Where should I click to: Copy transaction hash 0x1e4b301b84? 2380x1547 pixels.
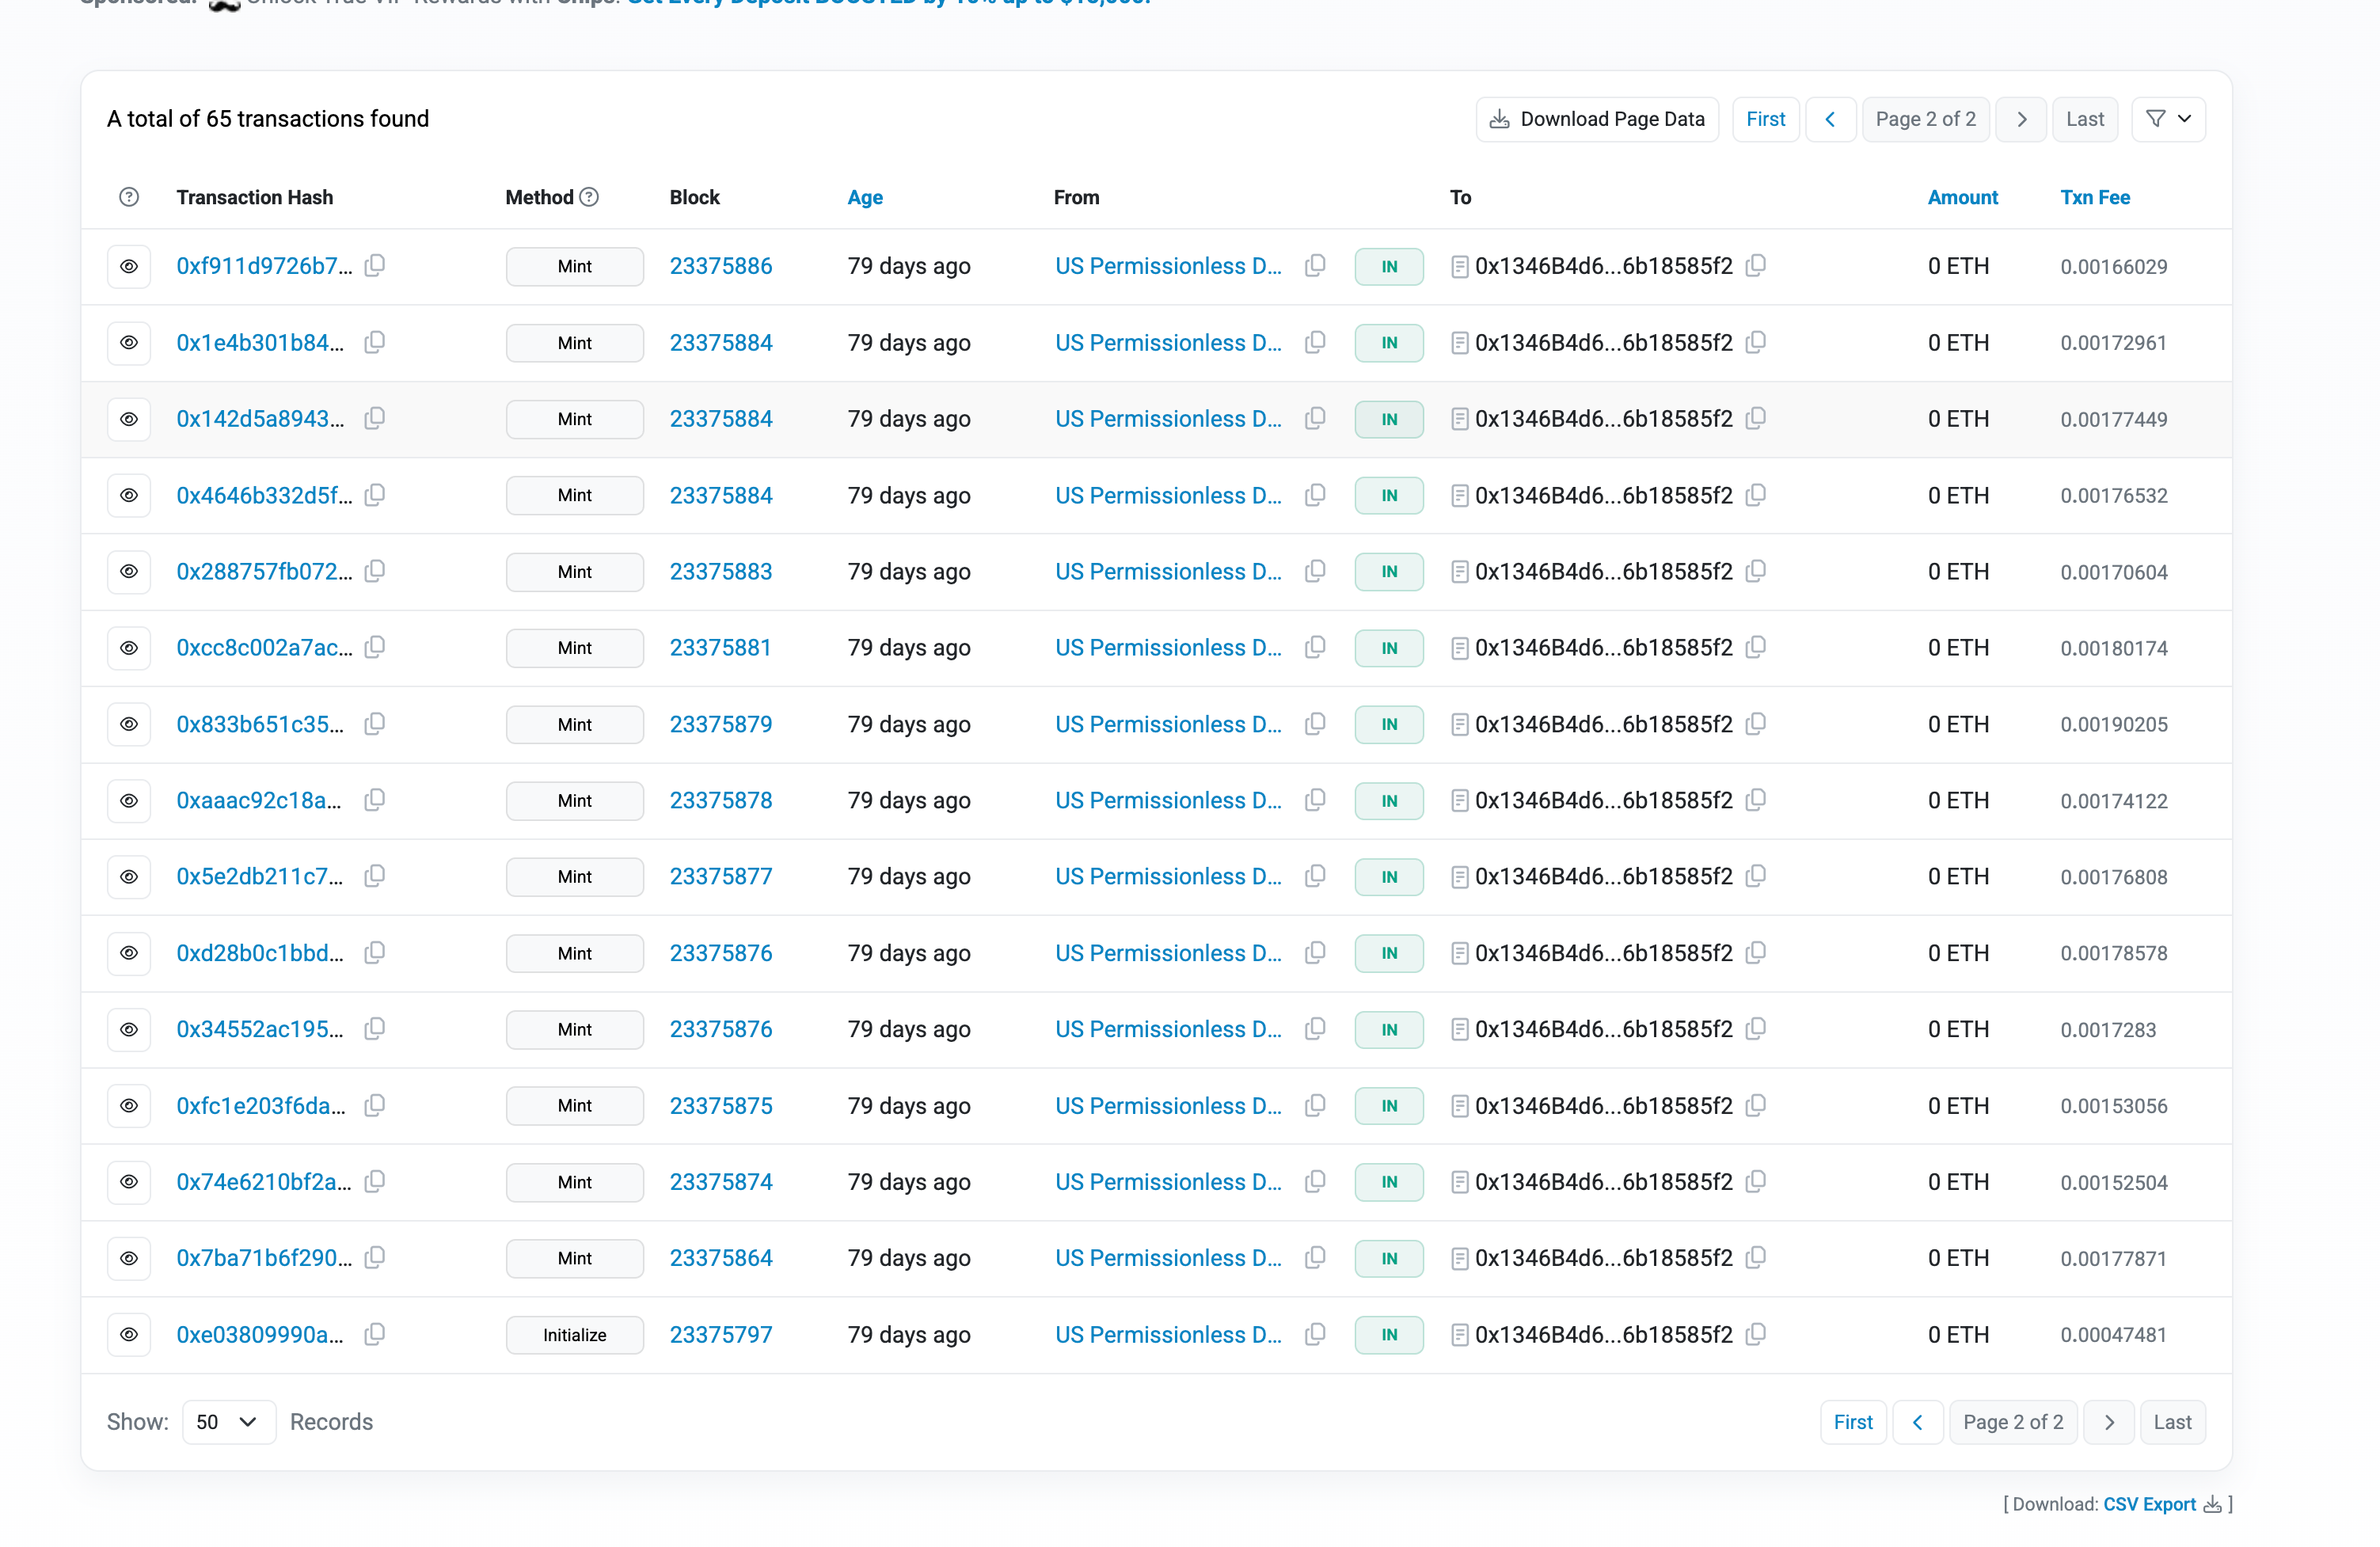tap(374, 342)
